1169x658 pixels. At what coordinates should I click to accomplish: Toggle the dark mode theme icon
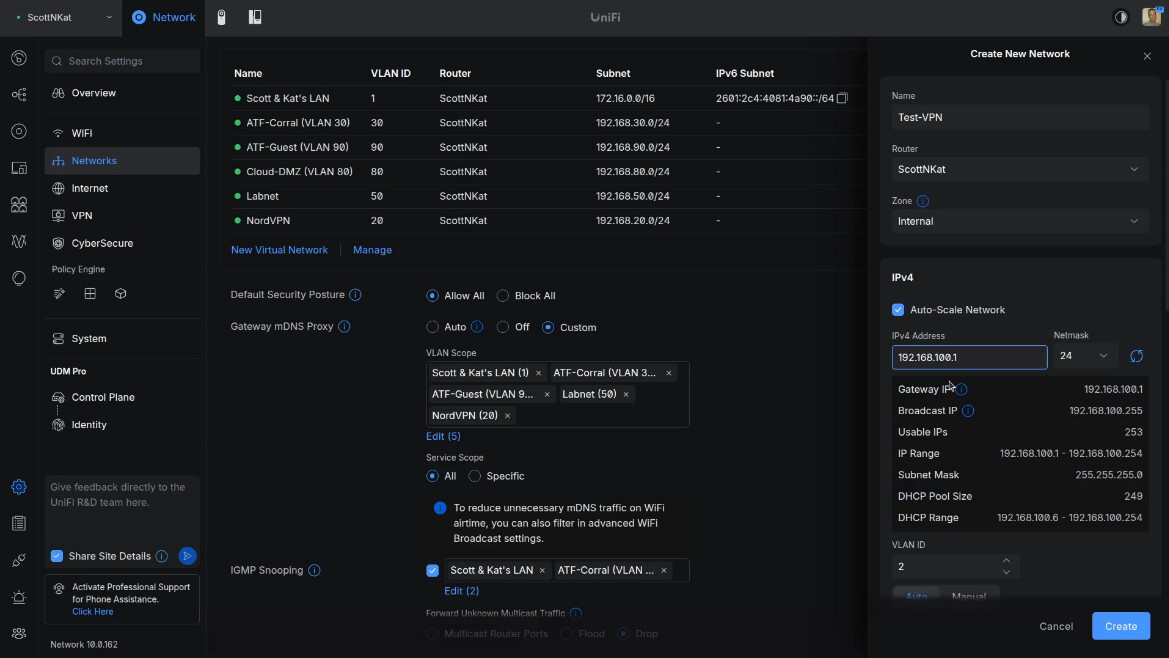coord(1120,17)
